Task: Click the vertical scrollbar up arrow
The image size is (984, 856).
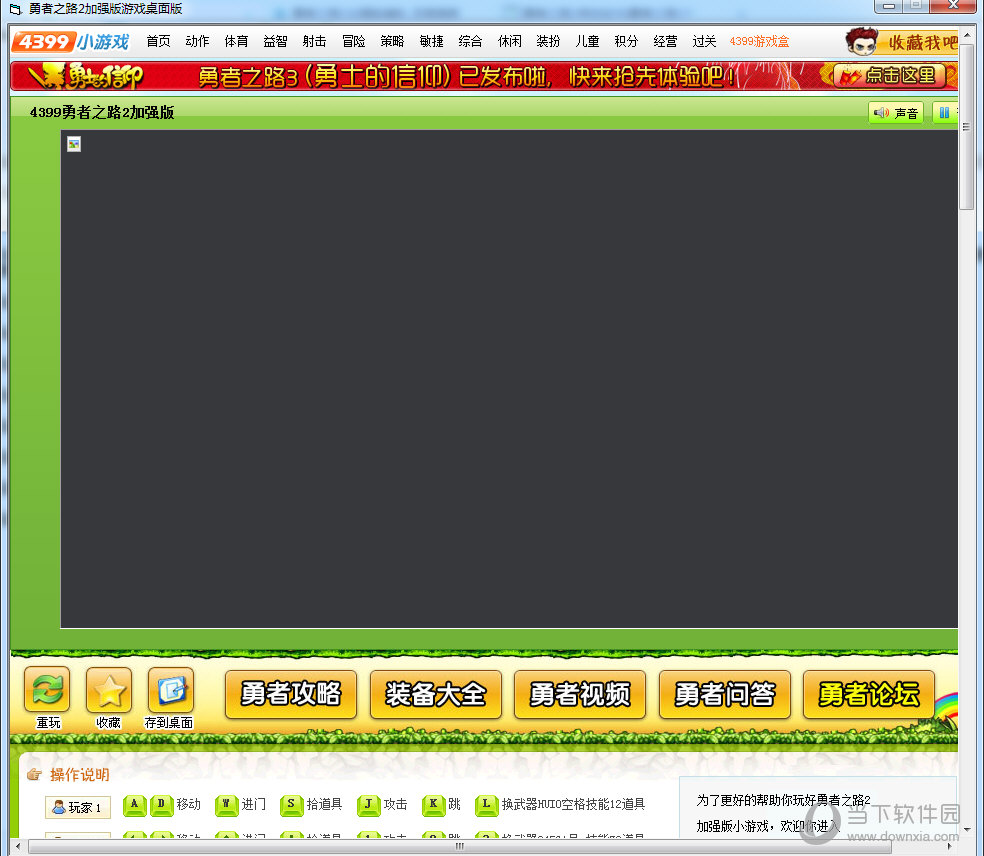Action: 966,34
